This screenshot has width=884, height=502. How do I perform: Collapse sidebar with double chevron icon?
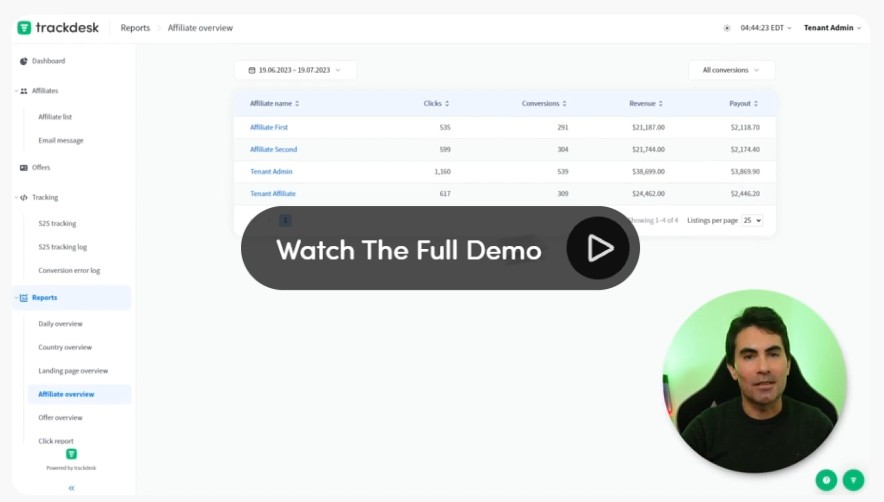tap(71, 488)
